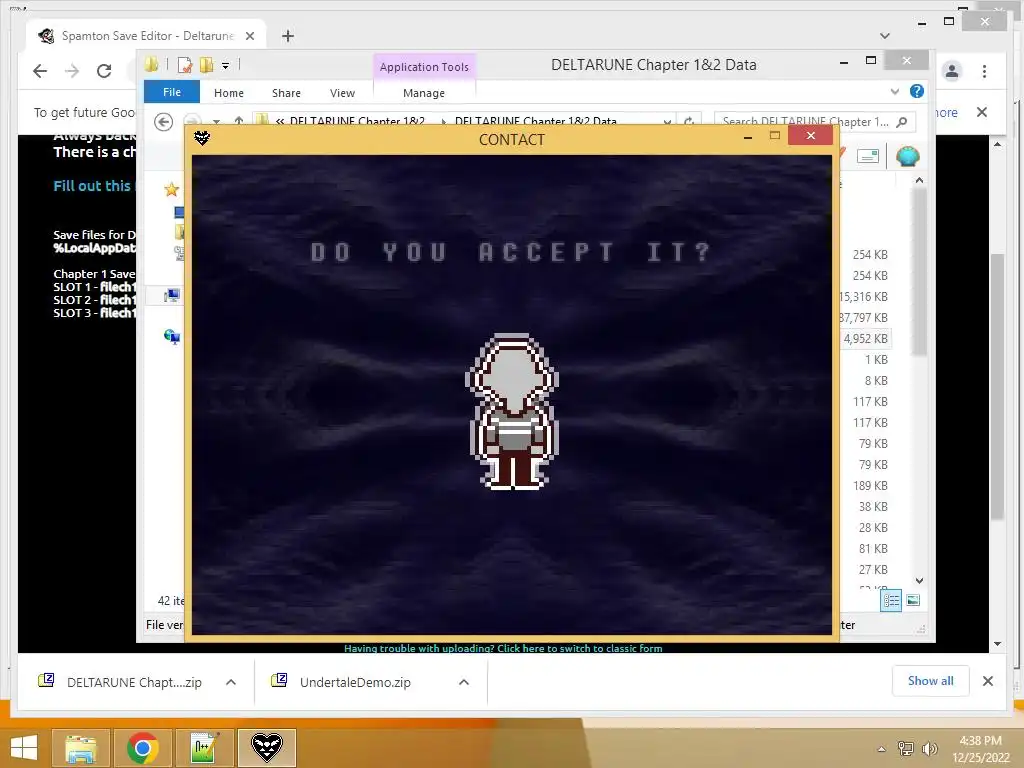Click the Explorer file list scrollbar down arrow
The height and width of the screenshot is (768, 1024).
(920, 581)
